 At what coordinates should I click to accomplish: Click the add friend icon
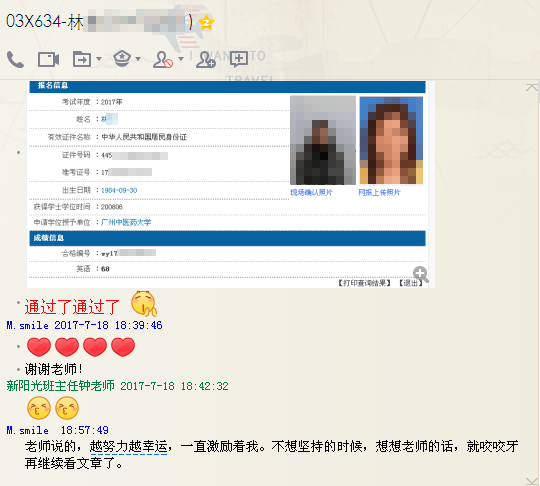[206, 60]
